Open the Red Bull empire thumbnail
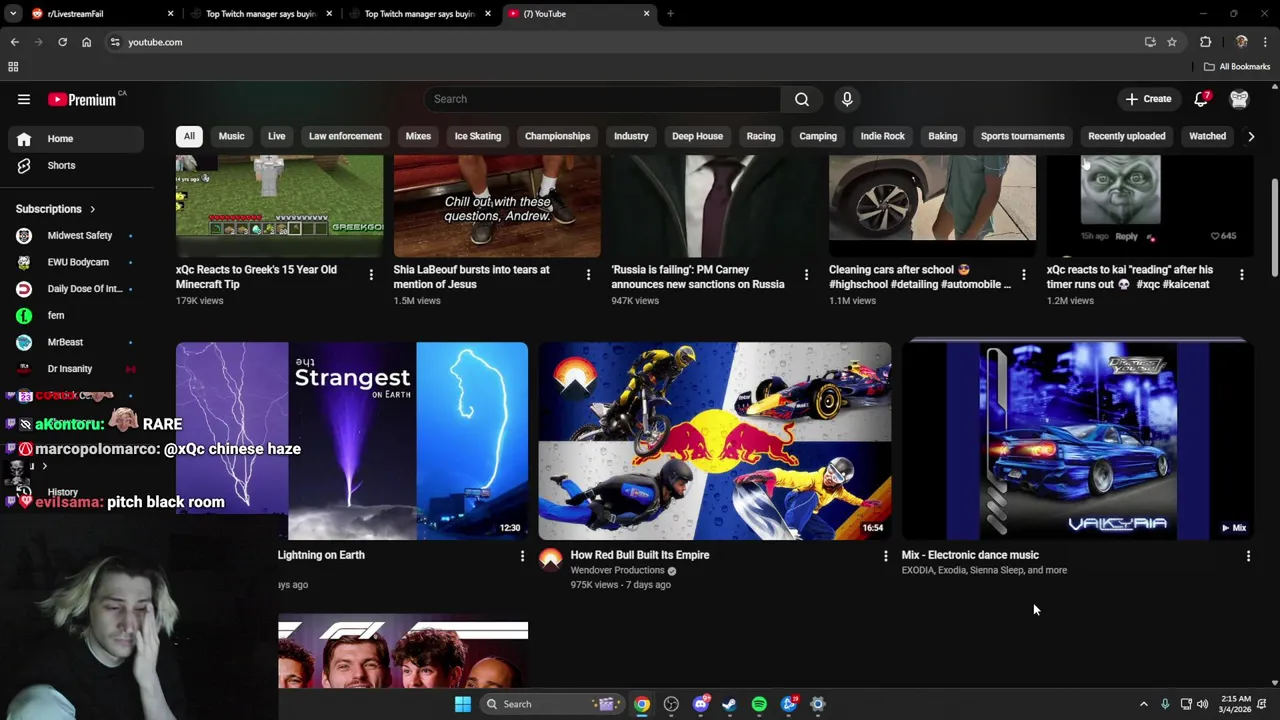Screen dimensions: 1280x720 coord(715,441)
